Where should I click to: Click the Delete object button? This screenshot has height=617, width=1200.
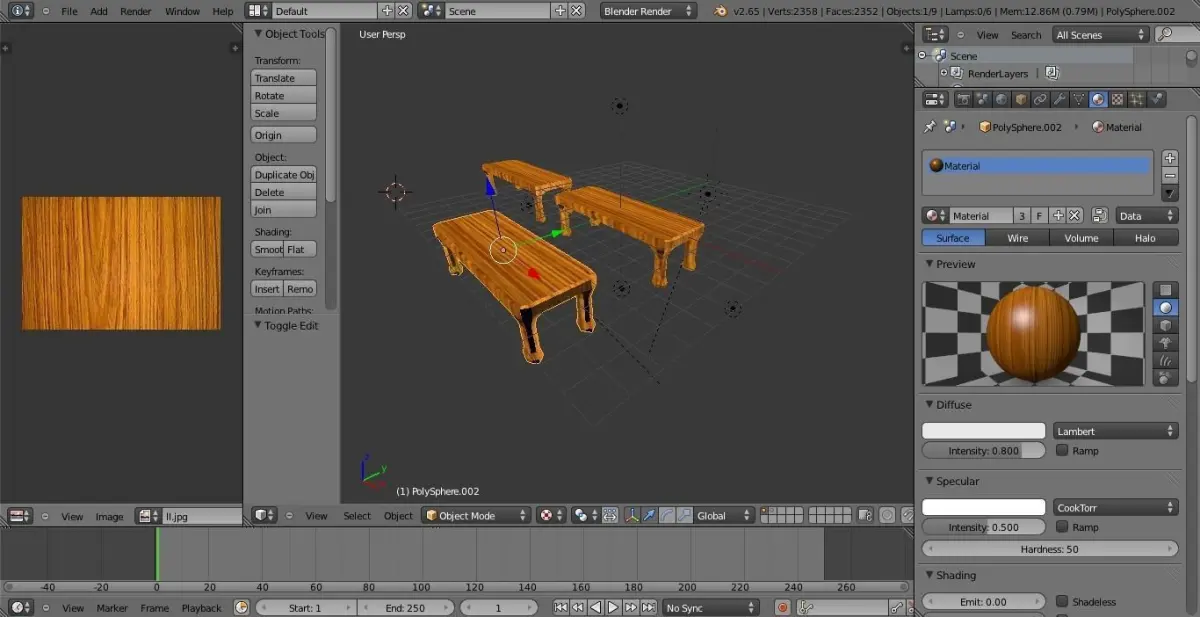point(284,192)
